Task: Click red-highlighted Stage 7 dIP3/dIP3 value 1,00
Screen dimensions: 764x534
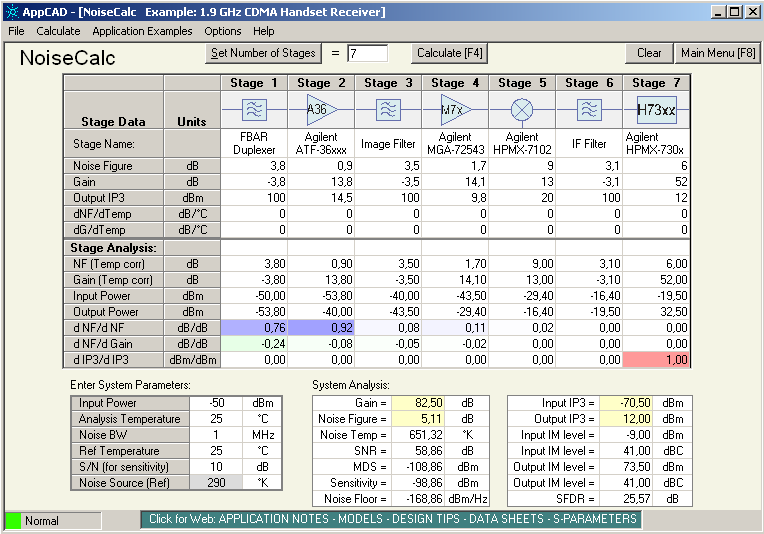Action: [x=656, y=360]
